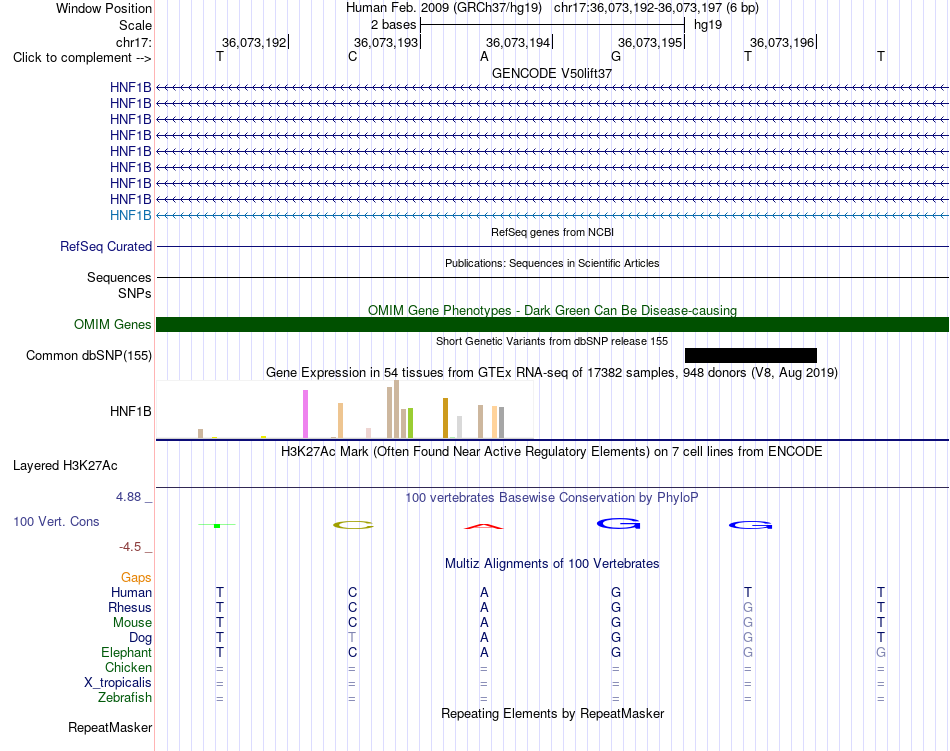Viewport: 950px width, 751px height.
Task: Click position label 36,073,196
Action: [x=782, y=42]
